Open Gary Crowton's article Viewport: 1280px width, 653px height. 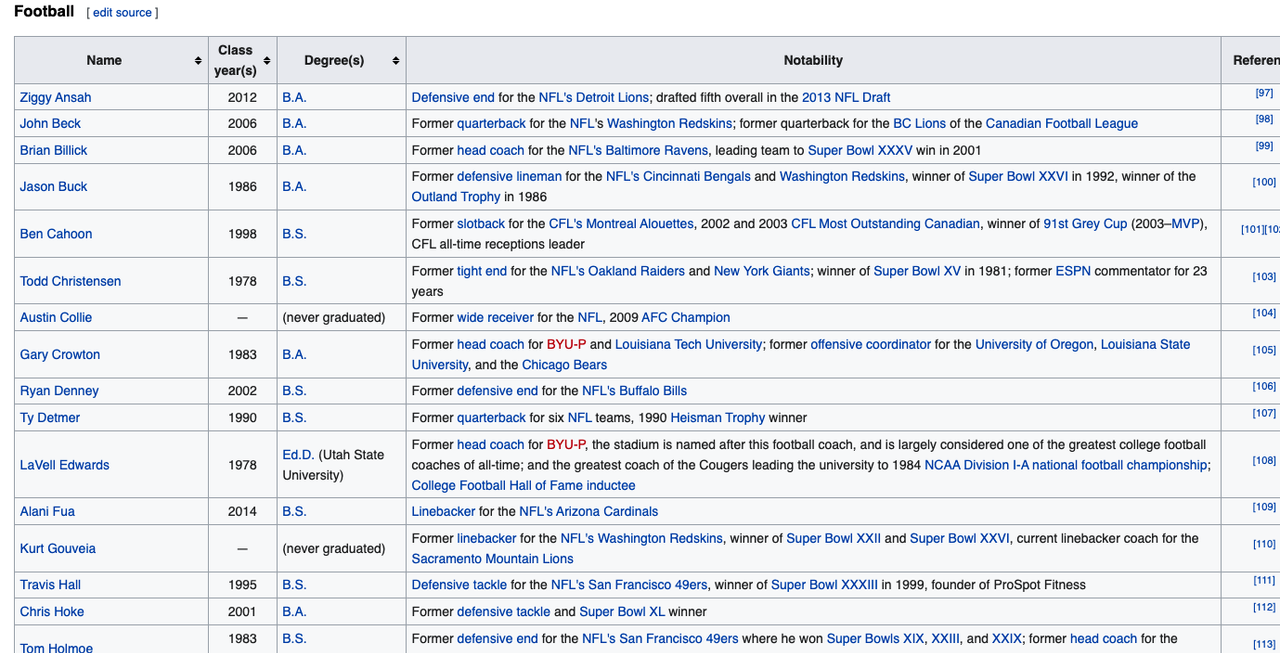point(60,354)
